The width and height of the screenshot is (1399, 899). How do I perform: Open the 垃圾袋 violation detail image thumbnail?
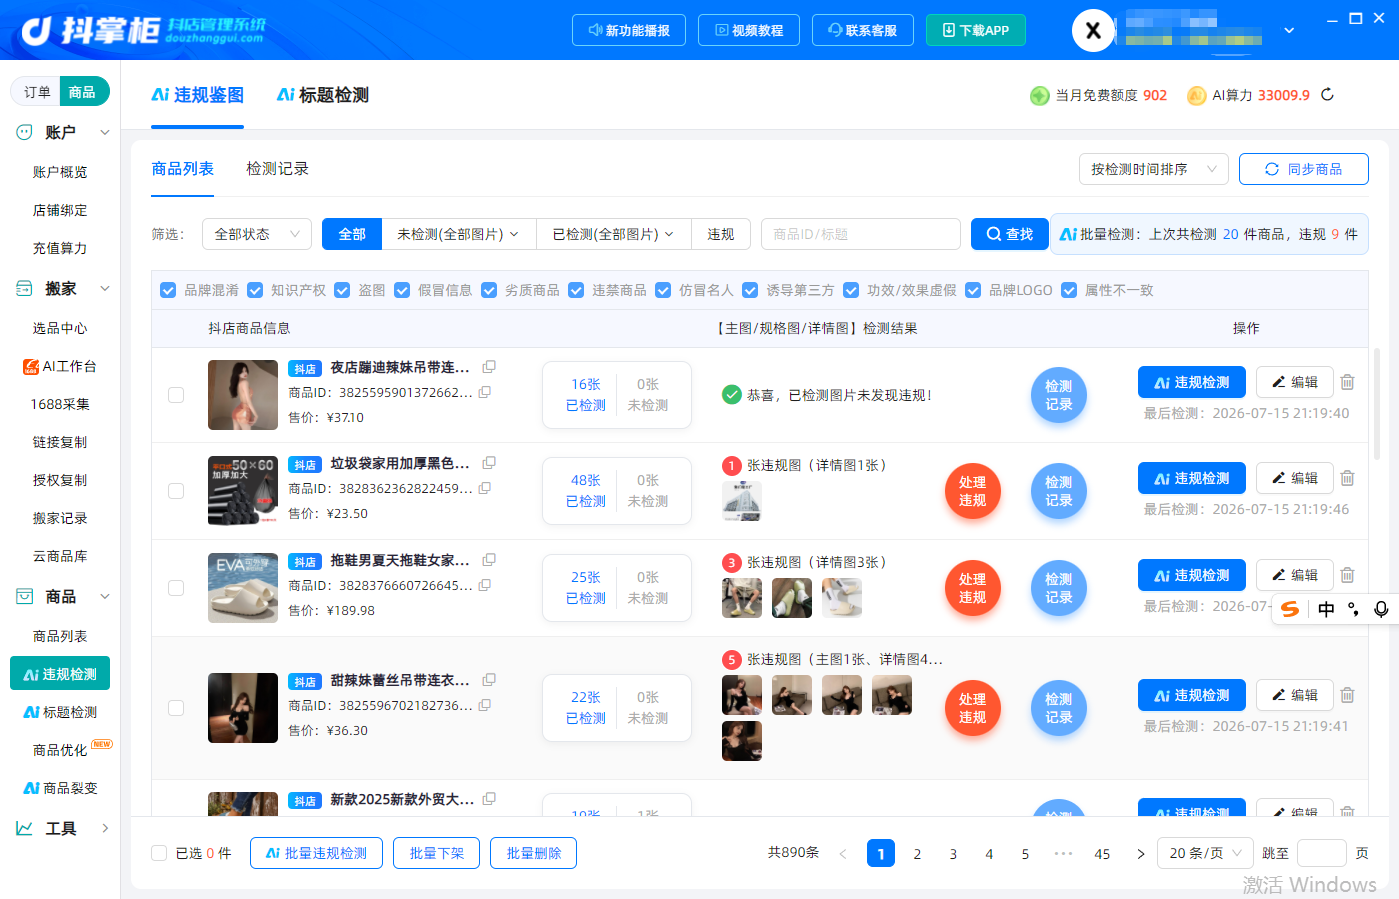pyautogui.click(x=742, y=501)
